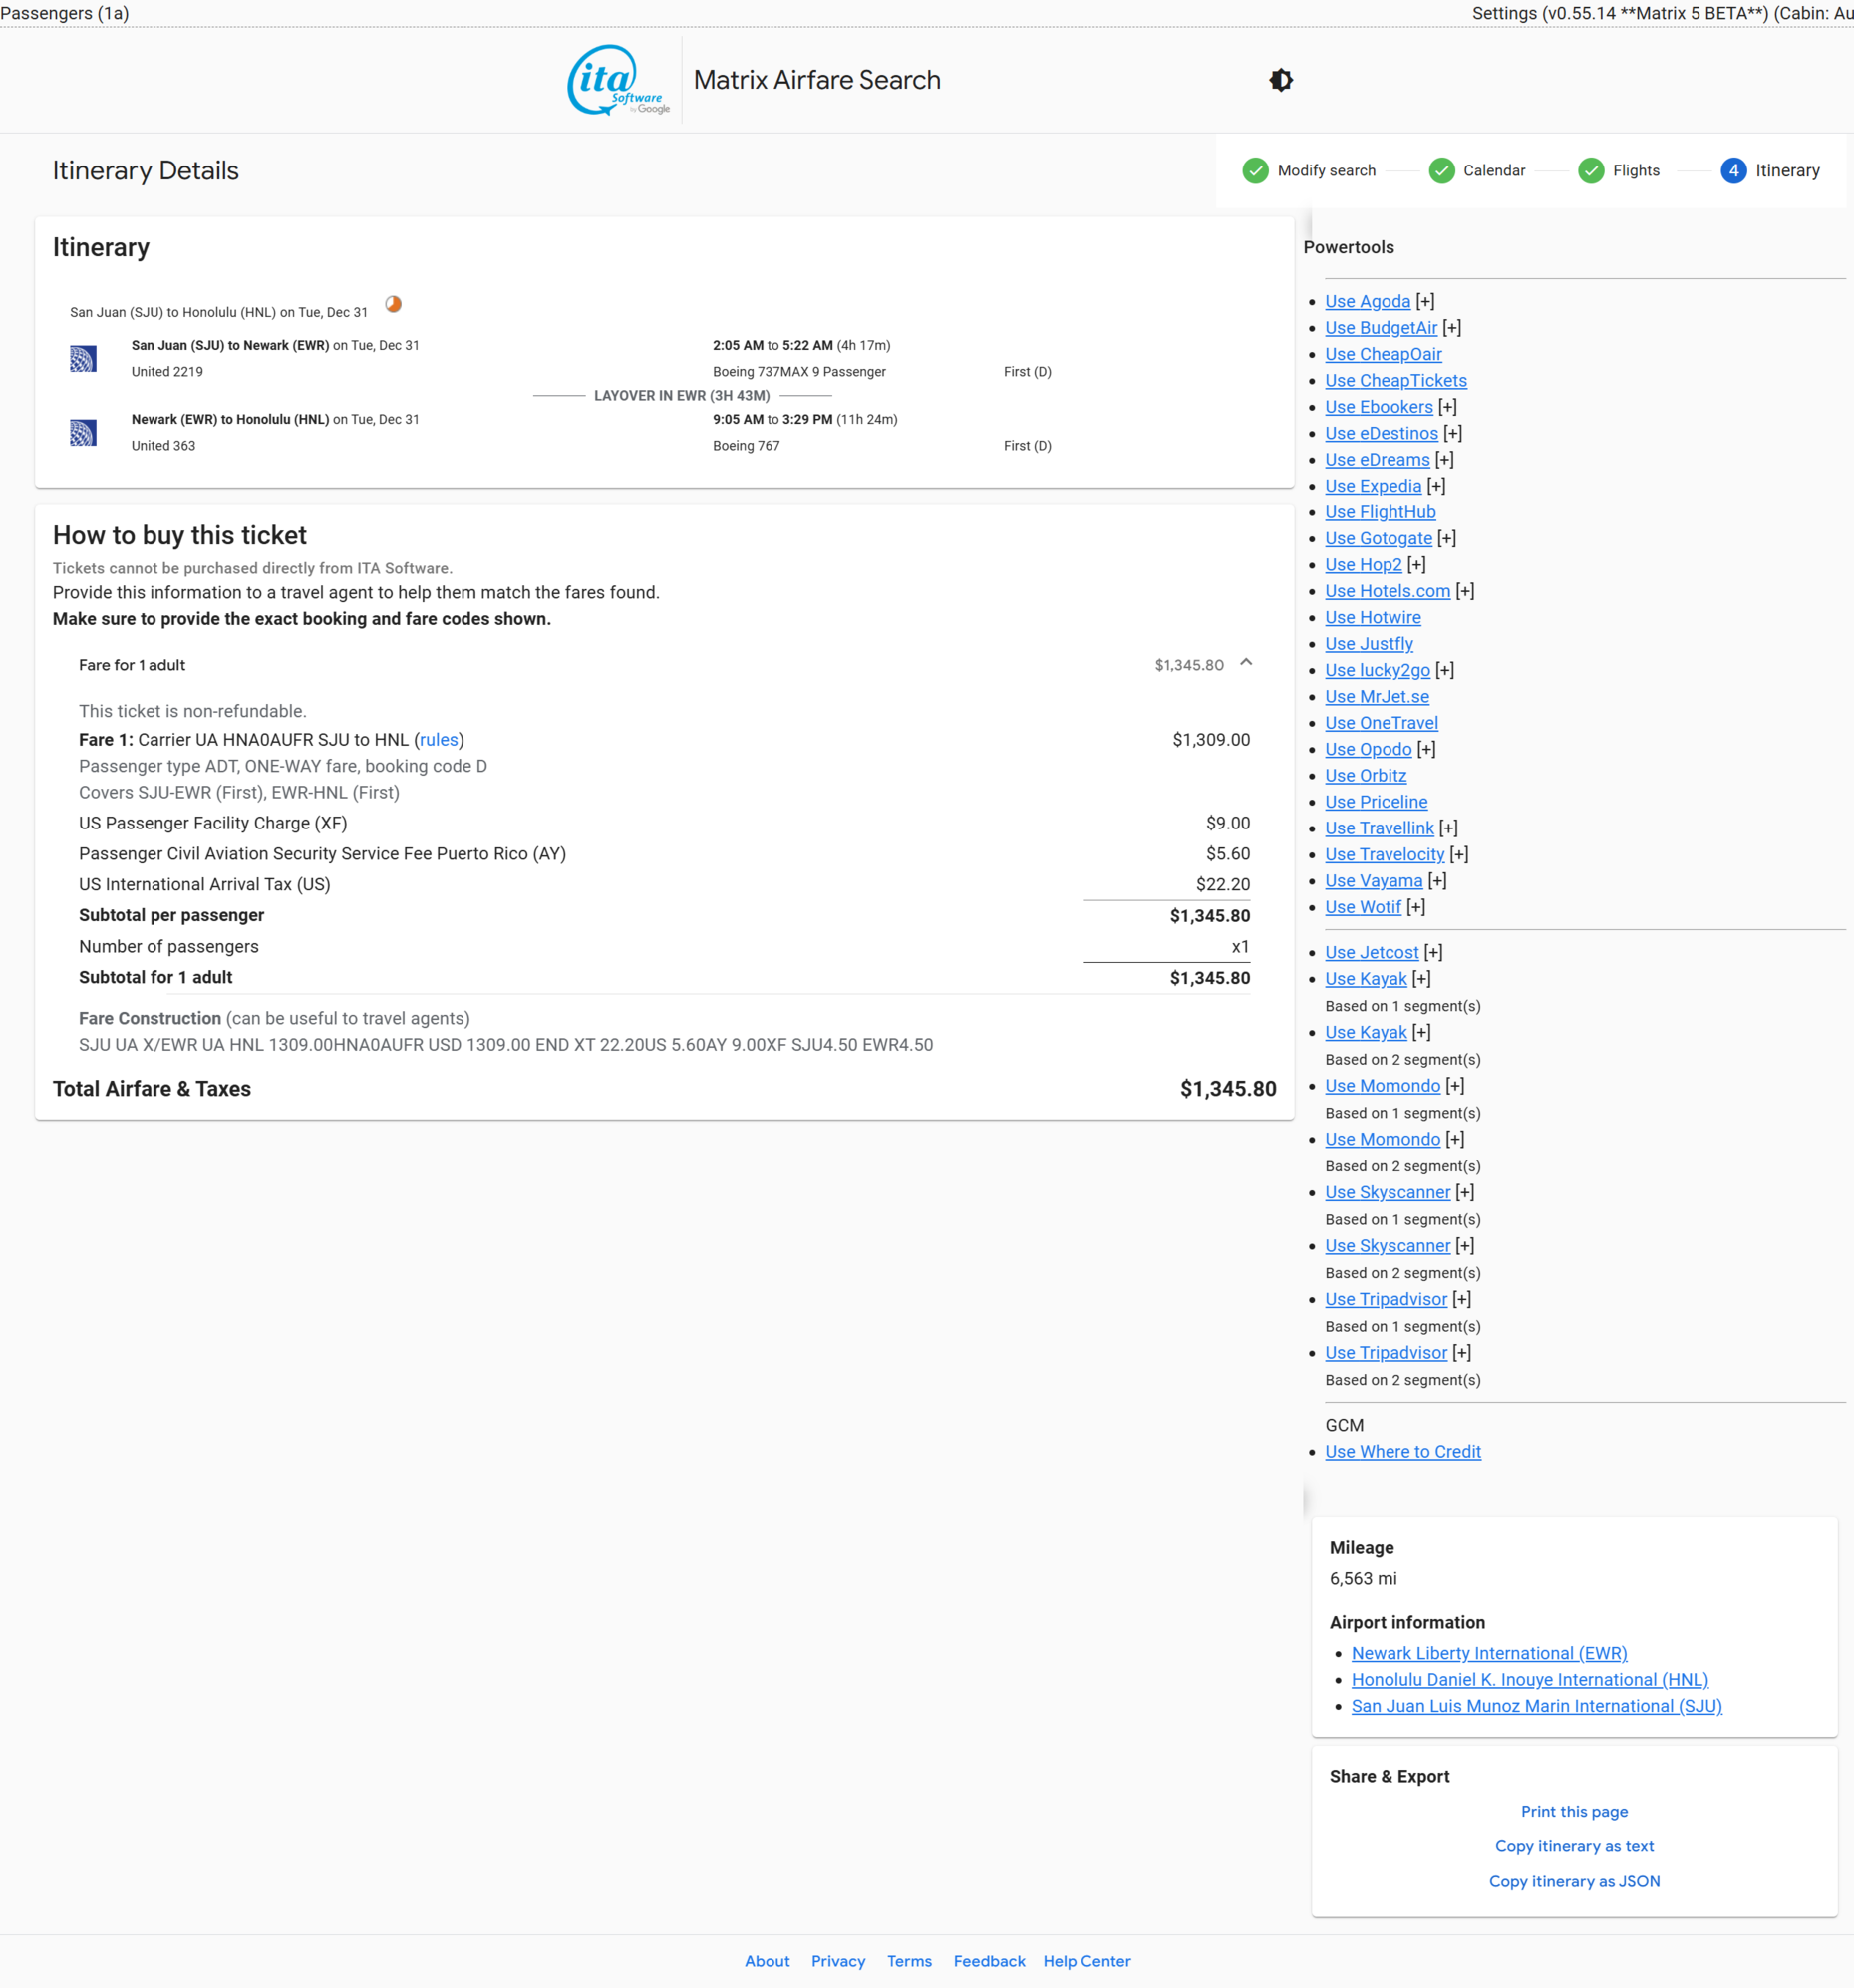Image resolution: width=1854 pixels, height=1988 pixels.
Task: Toggle the dark mode brightness icon
Action: pyautogui.click(x=1280, y=80)
